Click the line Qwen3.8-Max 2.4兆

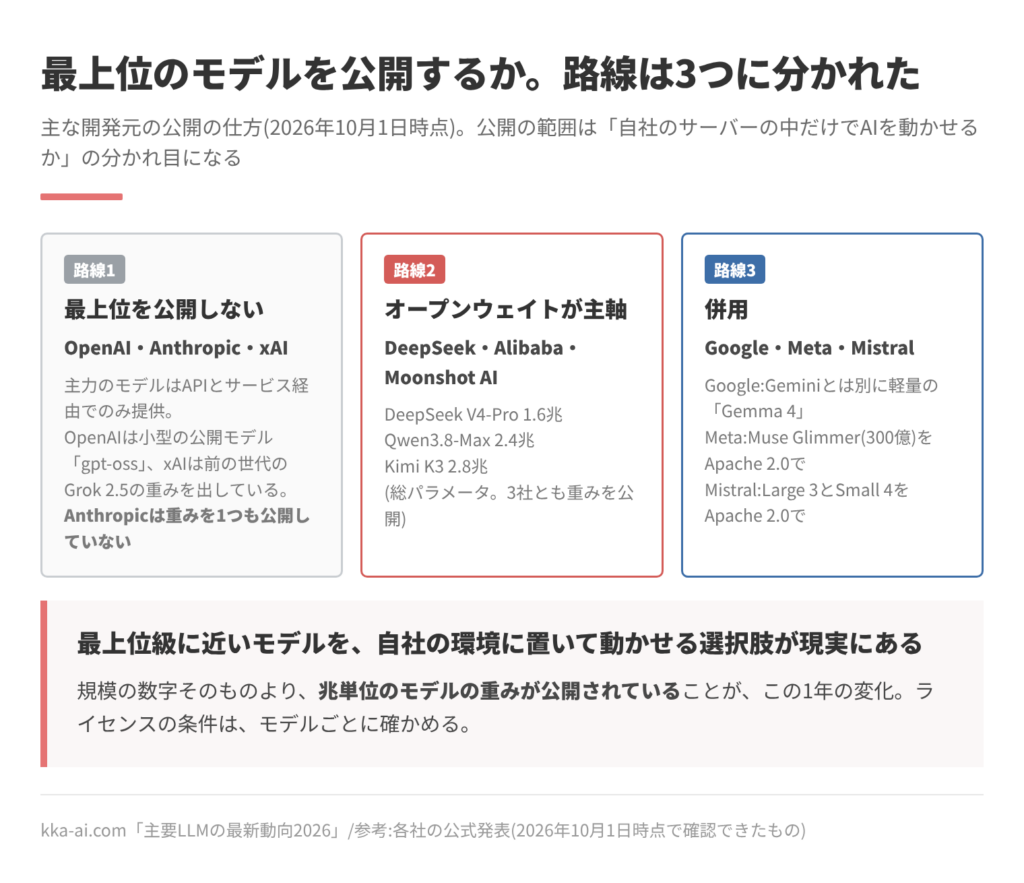click(459, 441)
